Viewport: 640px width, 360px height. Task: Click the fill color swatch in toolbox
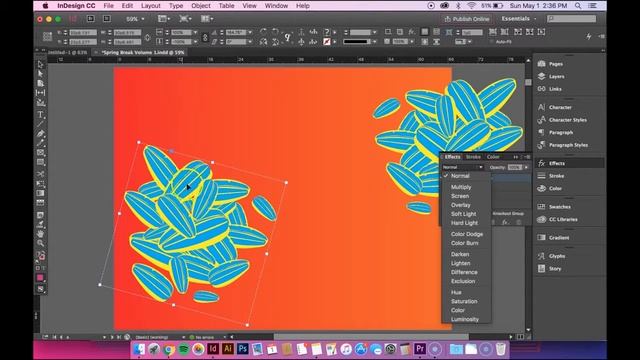40,278
